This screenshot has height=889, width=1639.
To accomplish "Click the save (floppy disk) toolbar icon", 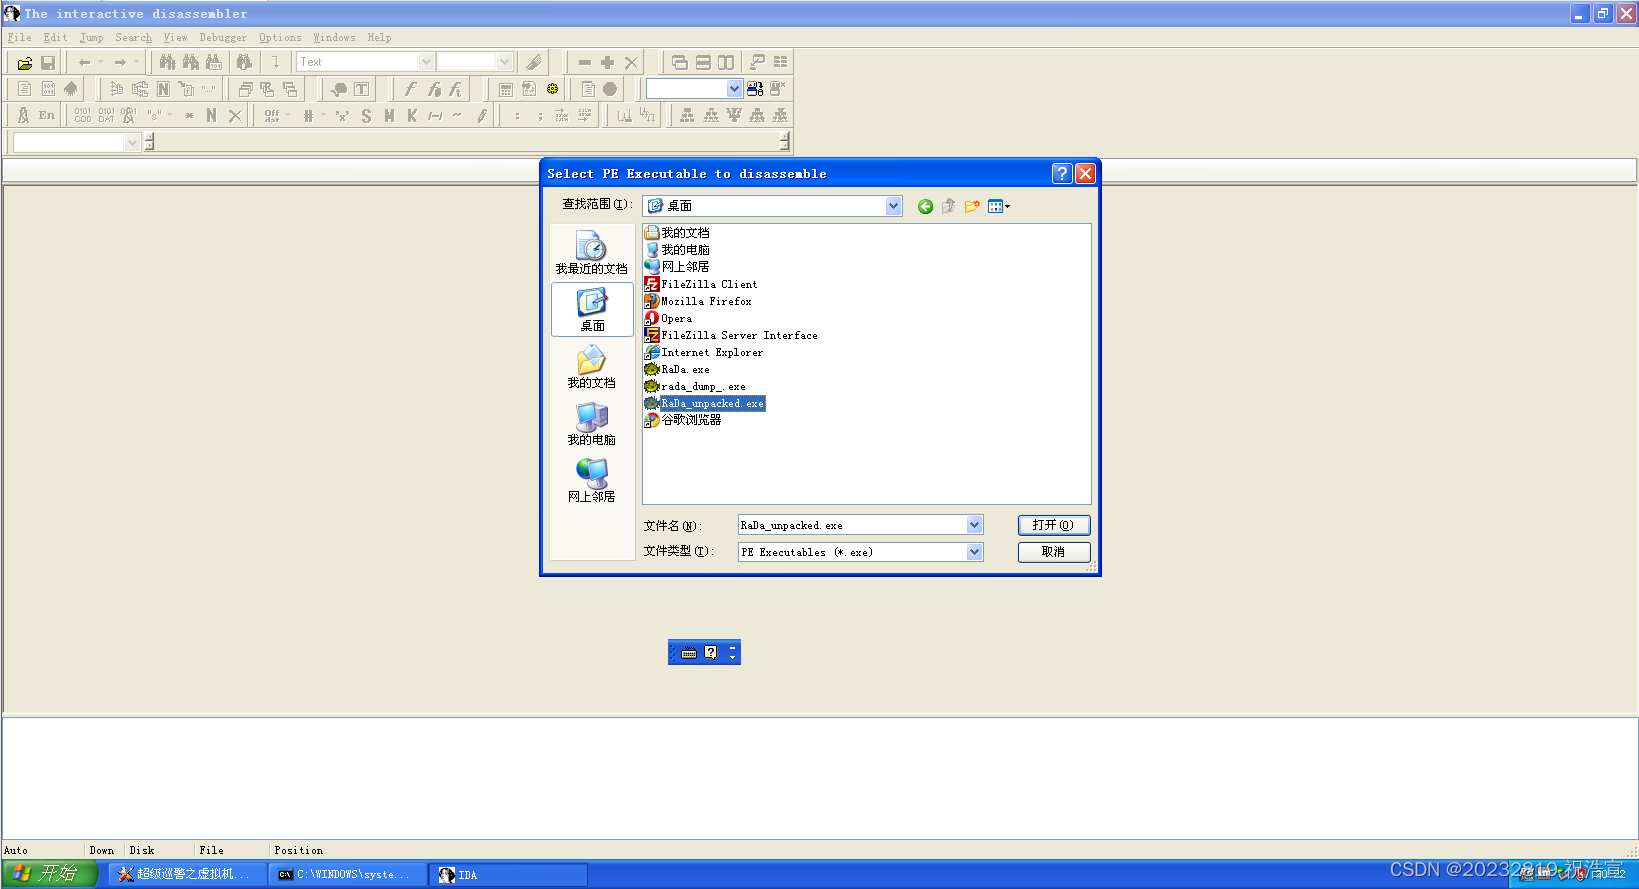I will click(x=47, y=62).
